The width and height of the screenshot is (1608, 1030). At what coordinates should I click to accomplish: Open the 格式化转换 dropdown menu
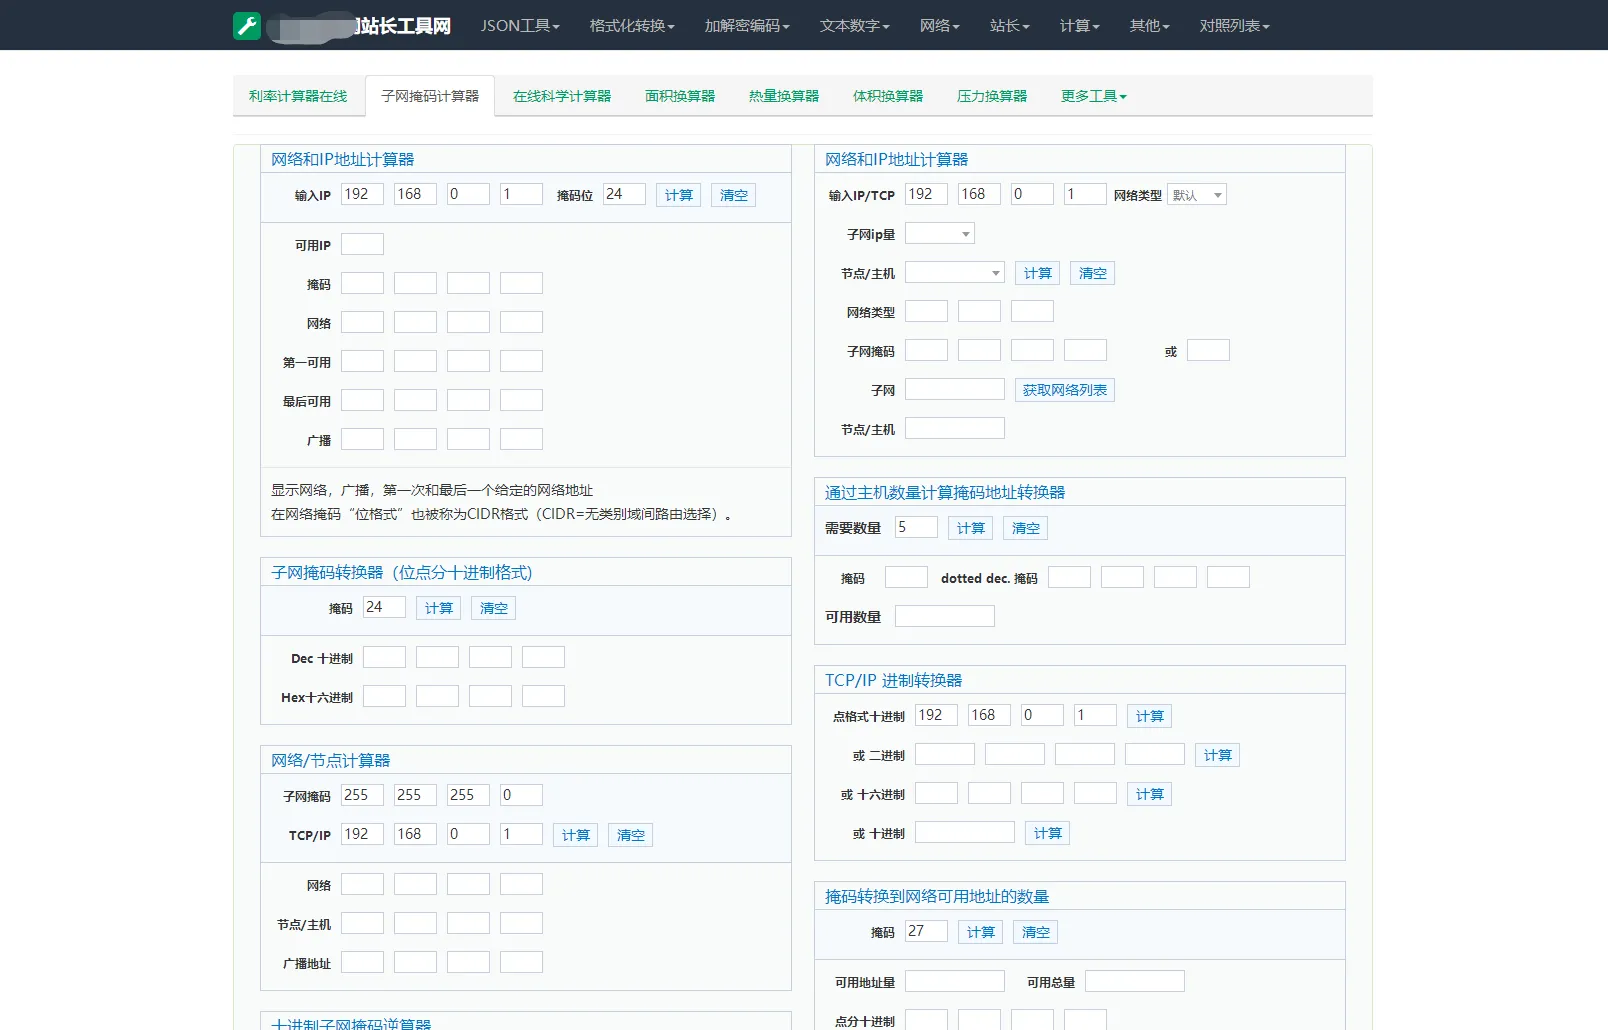click(x=632, y=26)
